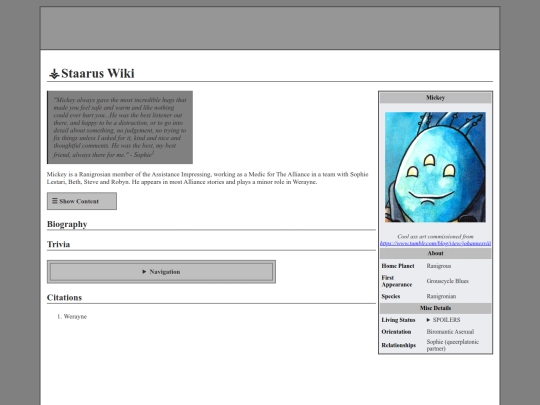Click the Mickey infobox title
The height and width of the screenshot is (405, 540).
pyautogui.click(x=435, y=98)
